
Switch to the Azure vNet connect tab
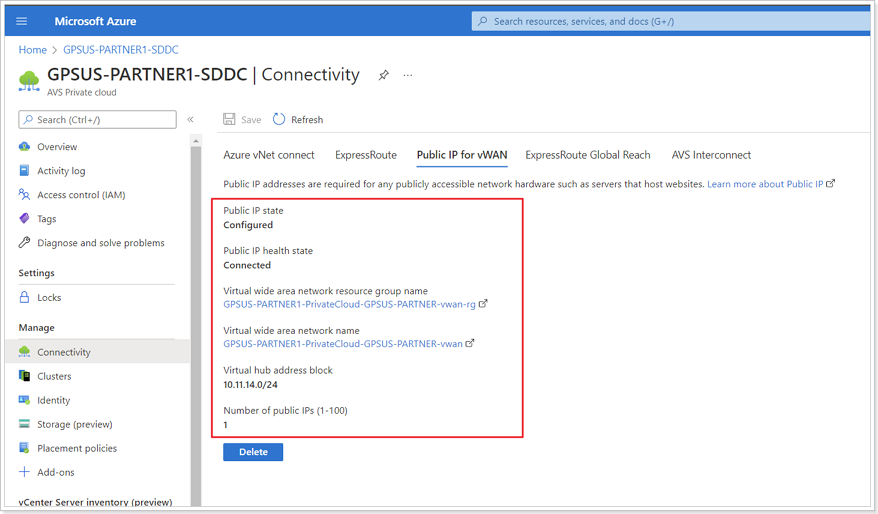click(x=269, y=155)
